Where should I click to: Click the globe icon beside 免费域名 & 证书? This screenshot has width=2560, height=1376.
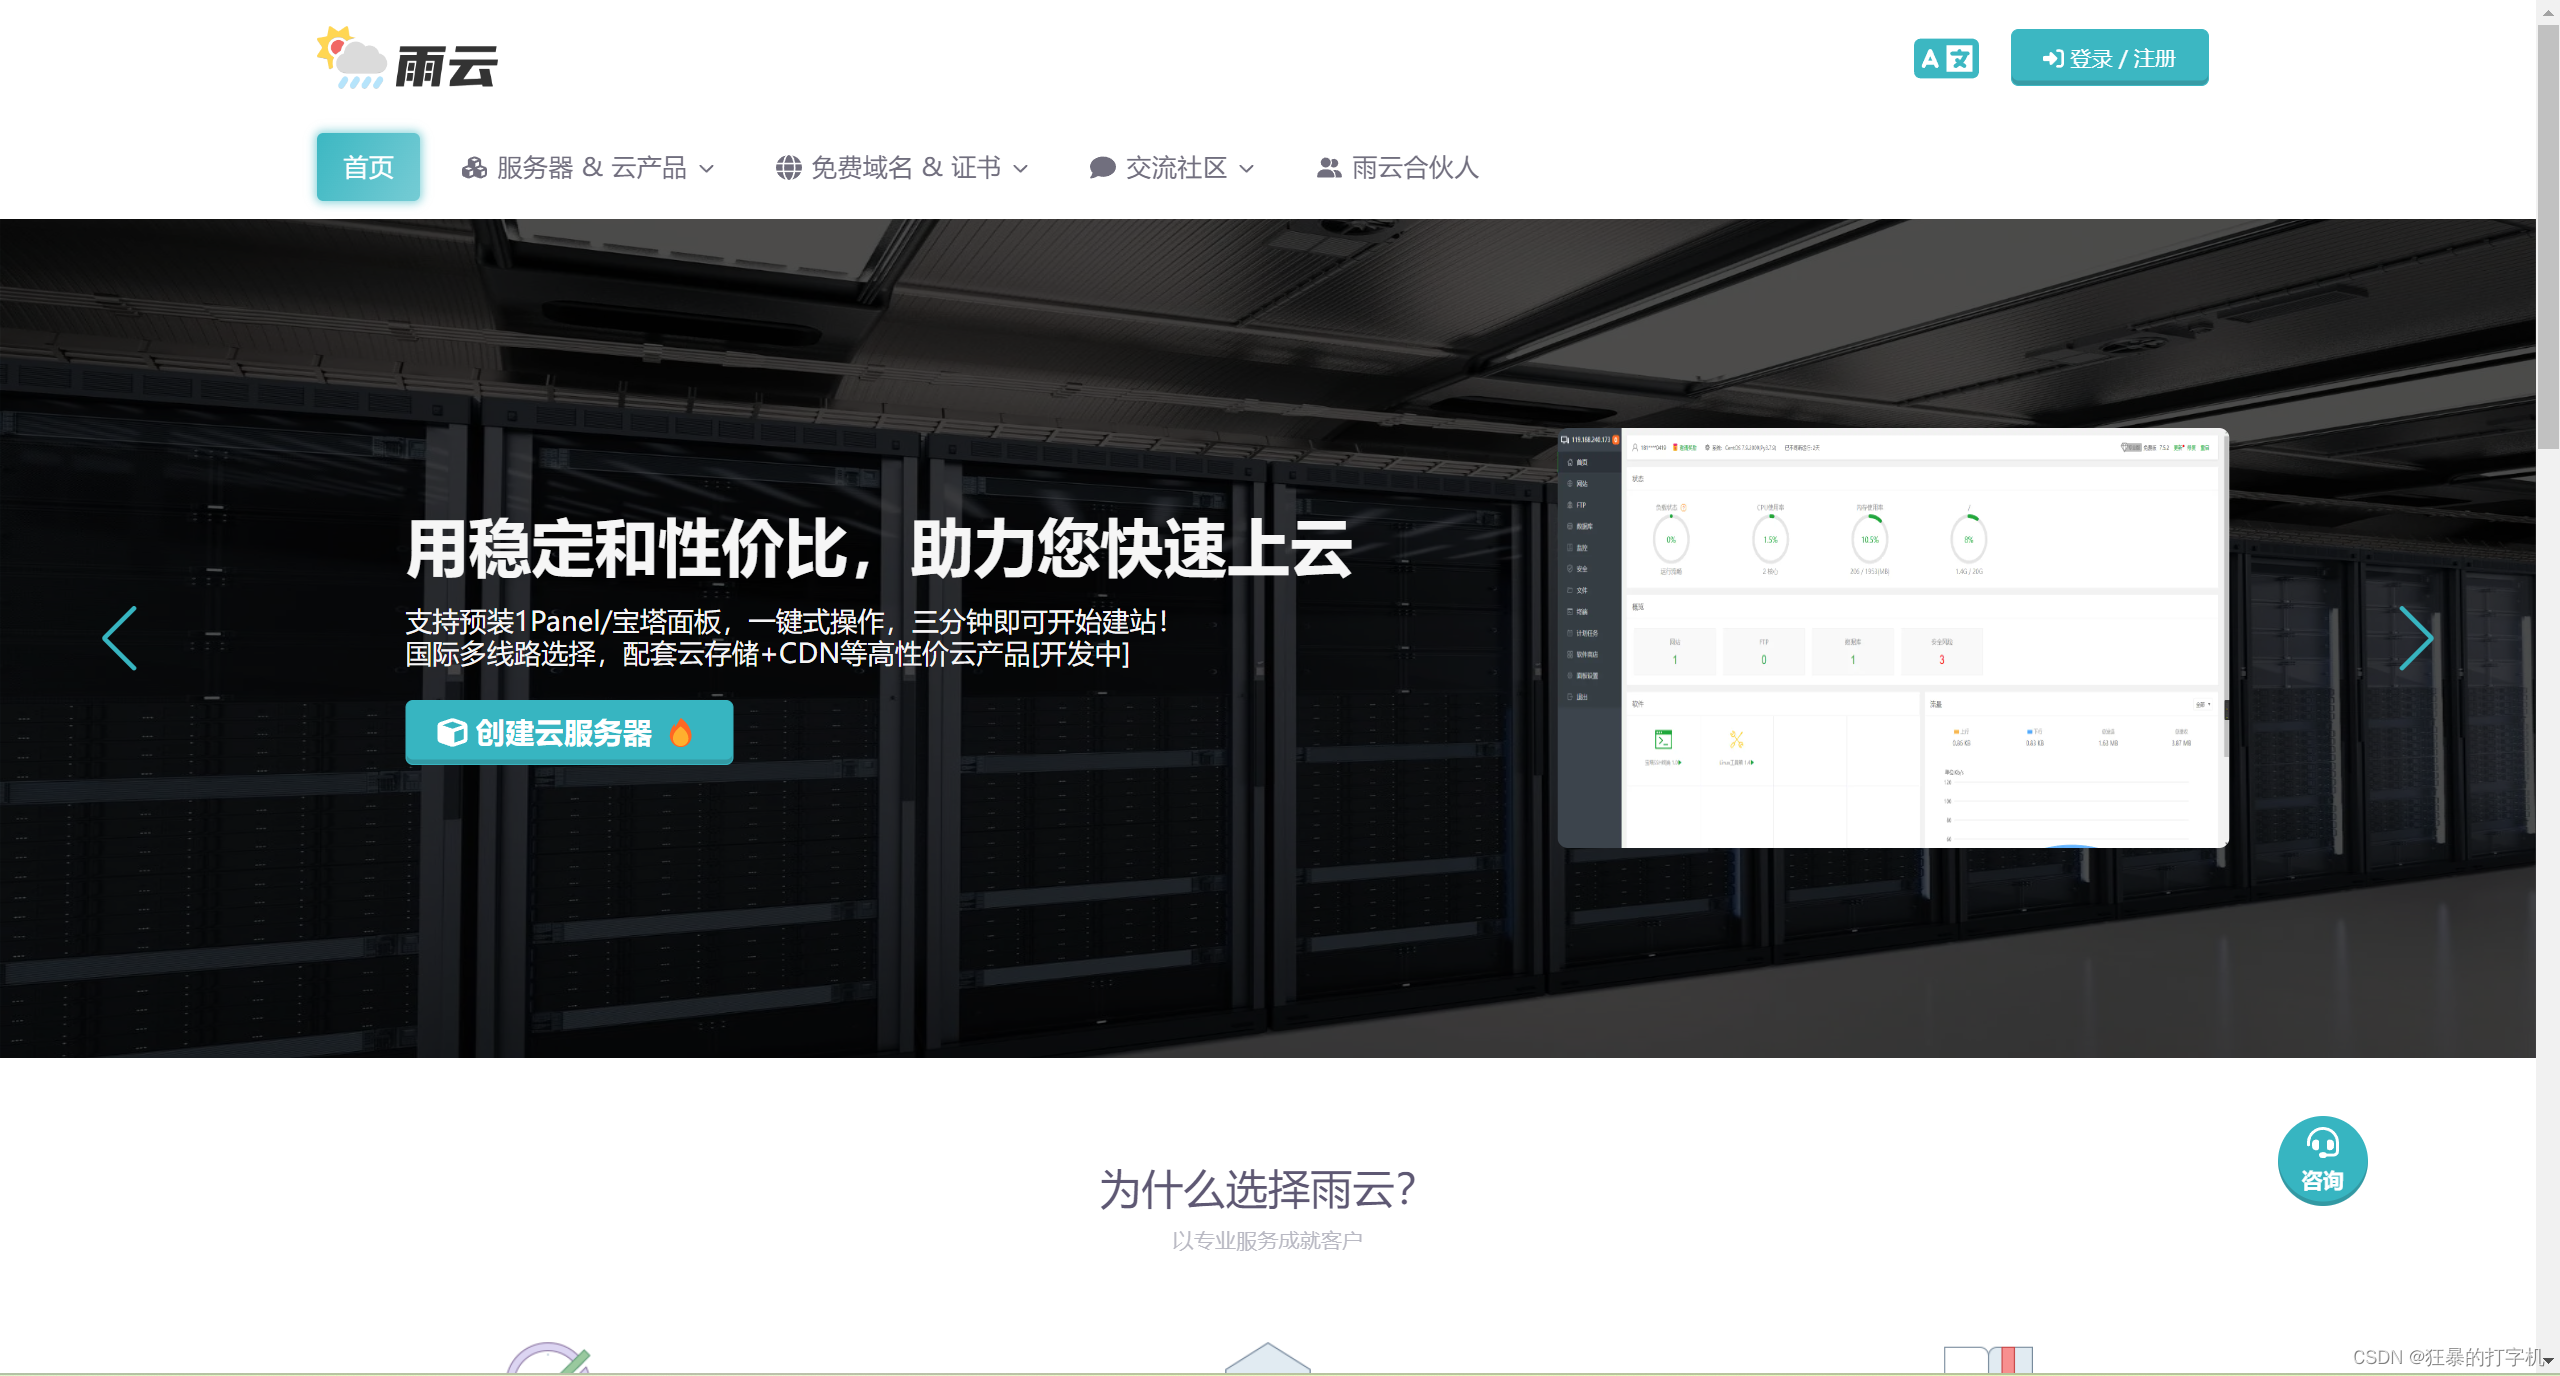(788, 168)
